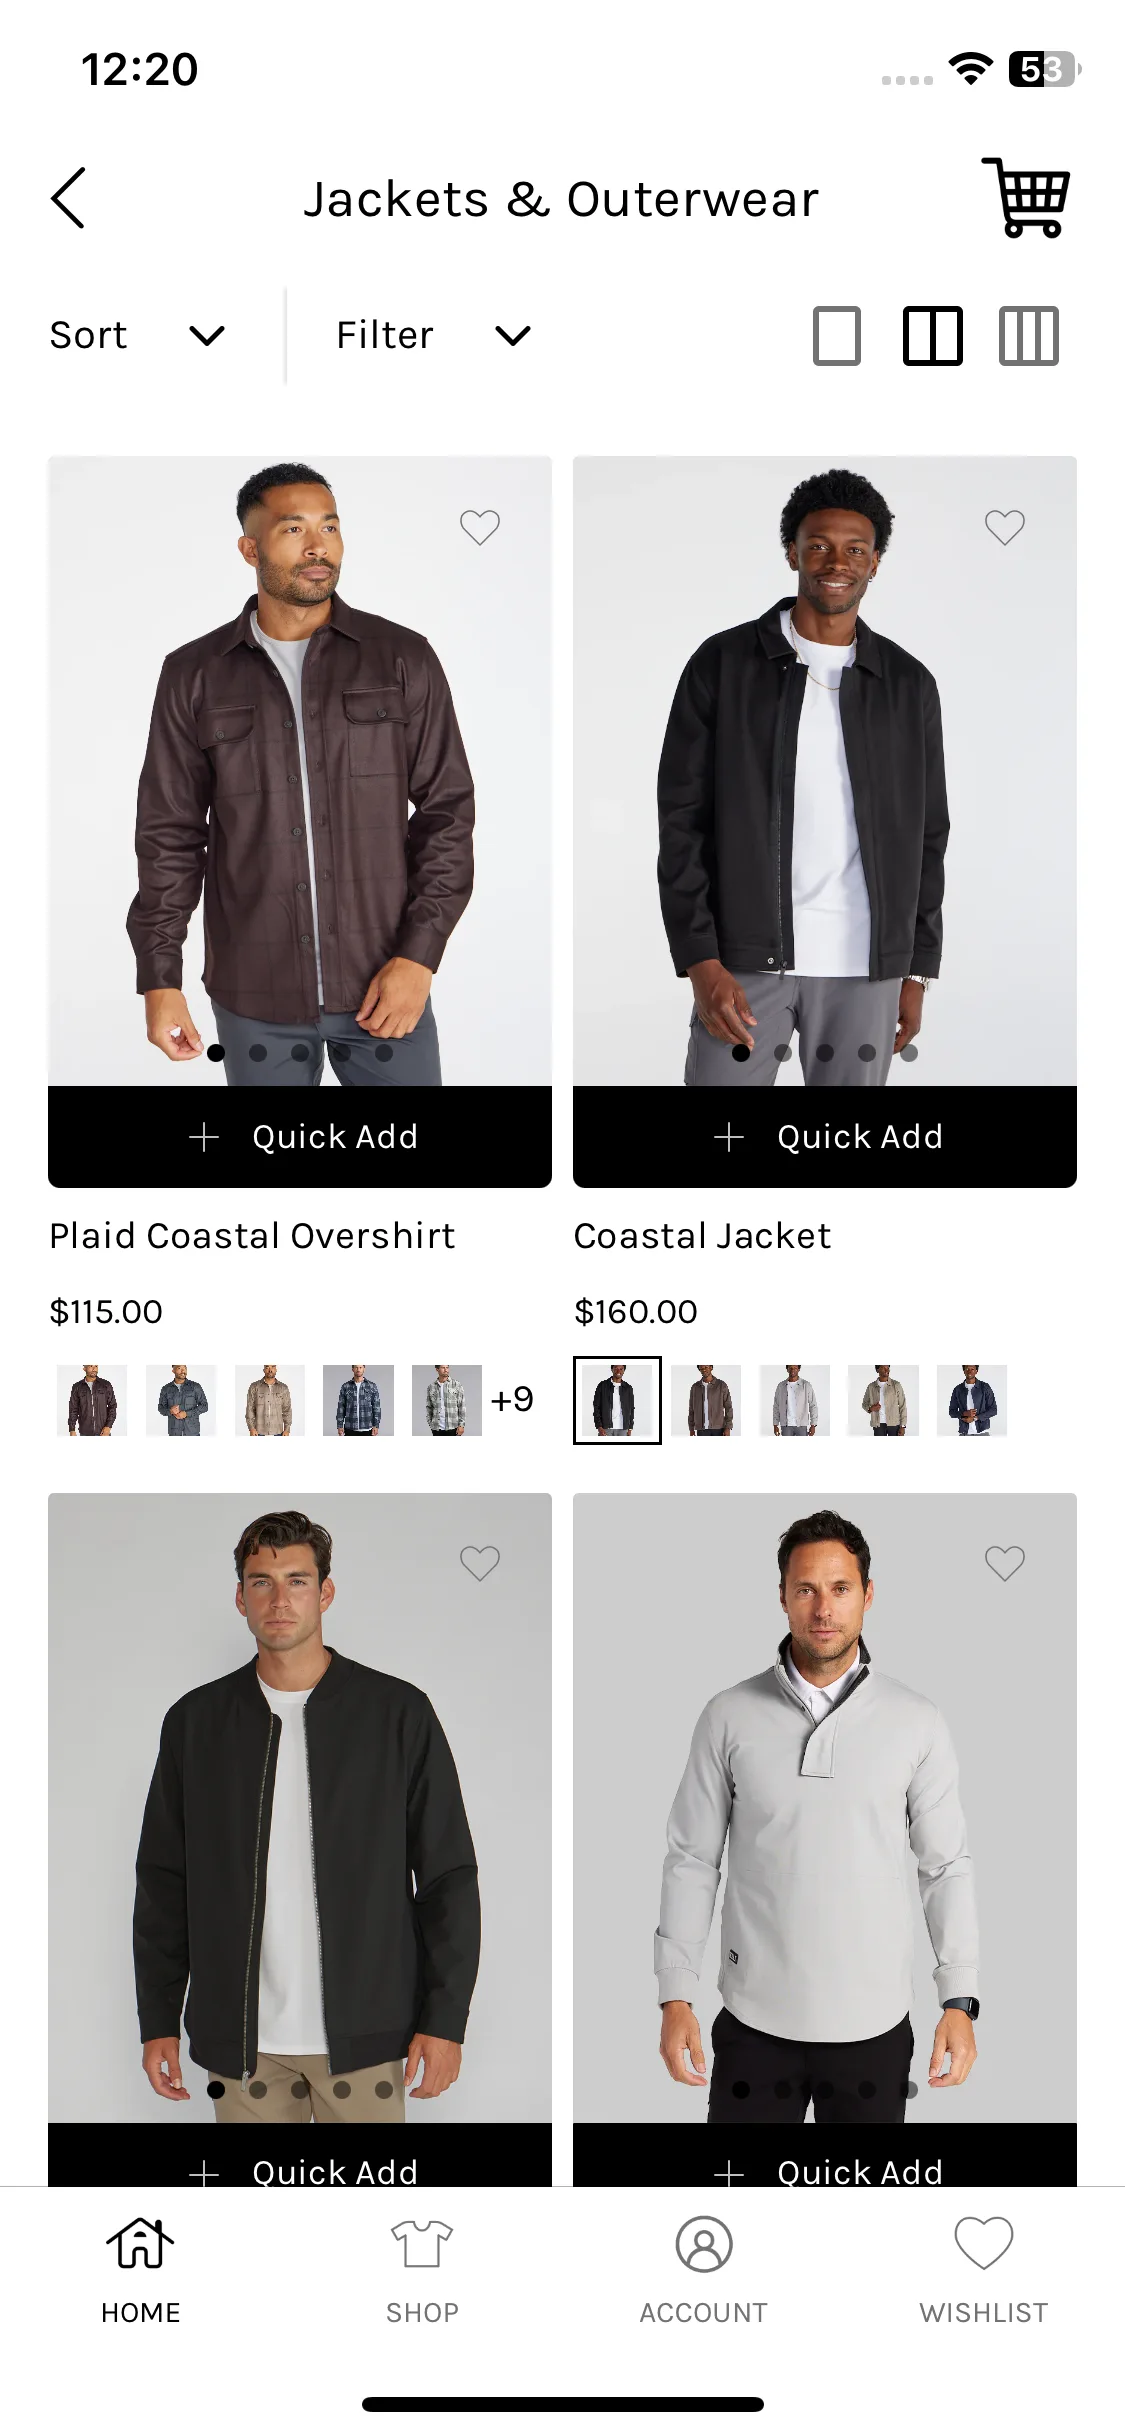The image size is (1125, 2436).
Task: Switch to two-column grid view
Action: click(x=932, y=336)
